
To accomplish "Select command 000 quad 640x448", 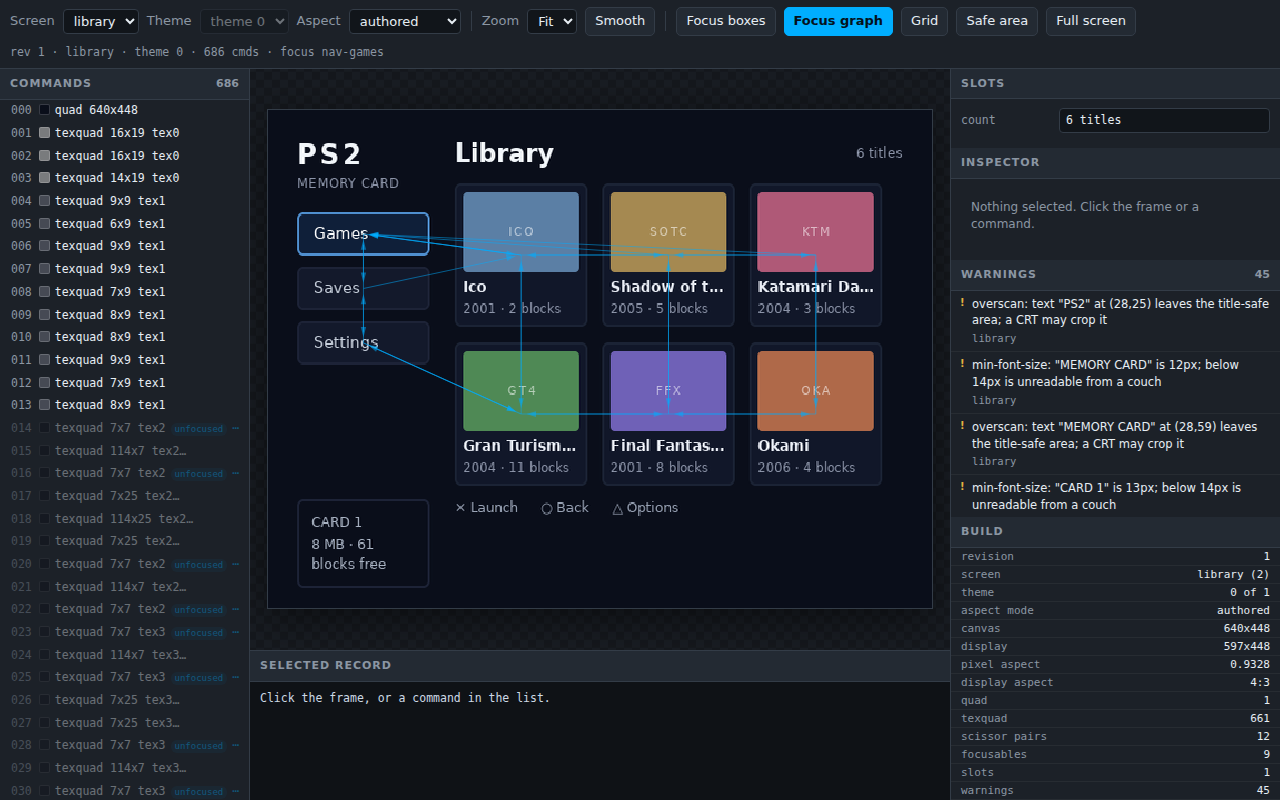I will click(125, 110).
